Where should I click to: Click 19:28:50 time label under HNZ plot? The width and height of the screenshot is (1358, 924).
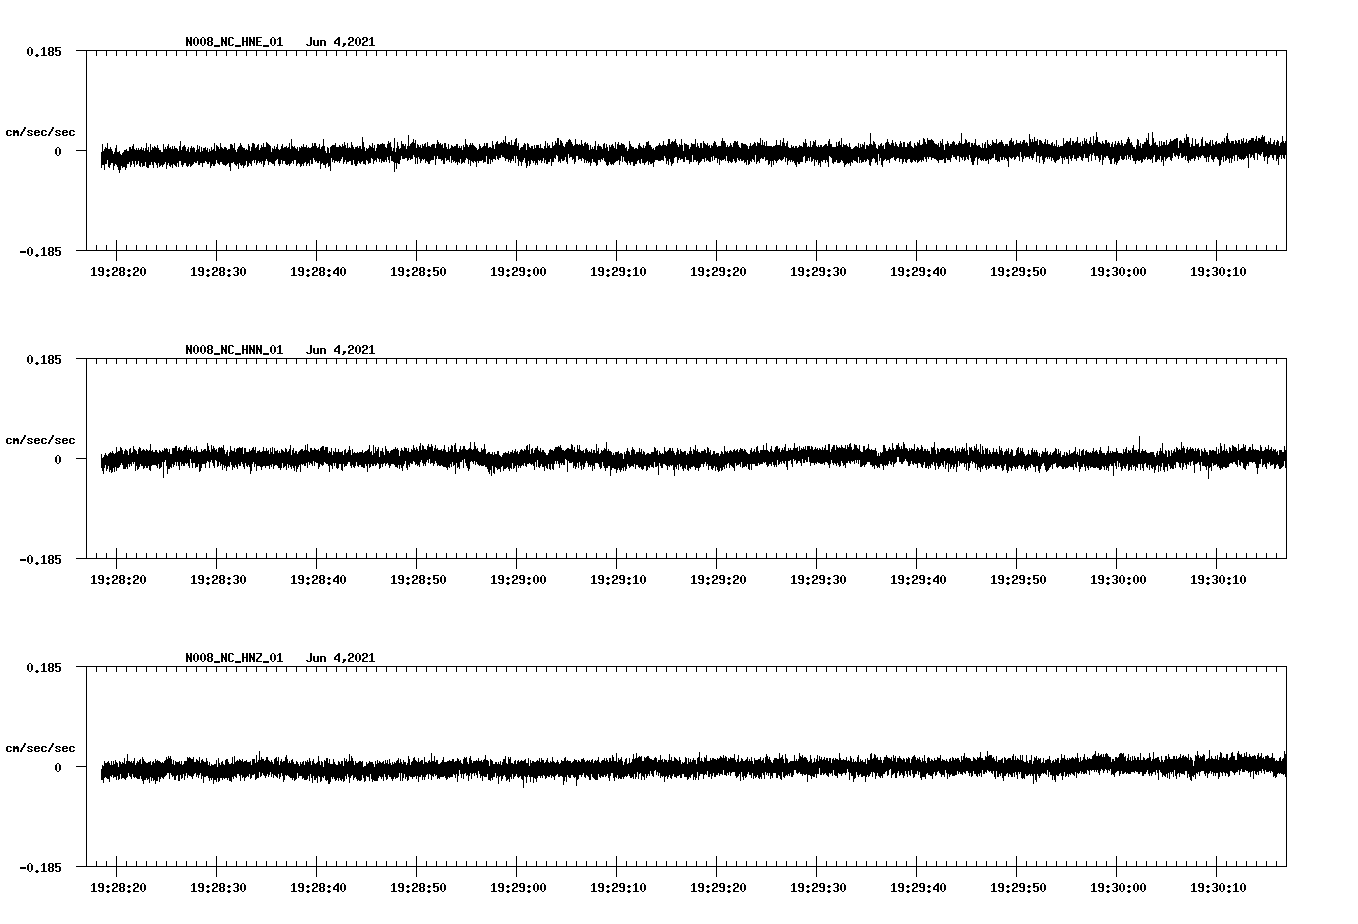[x=417, y=887]
